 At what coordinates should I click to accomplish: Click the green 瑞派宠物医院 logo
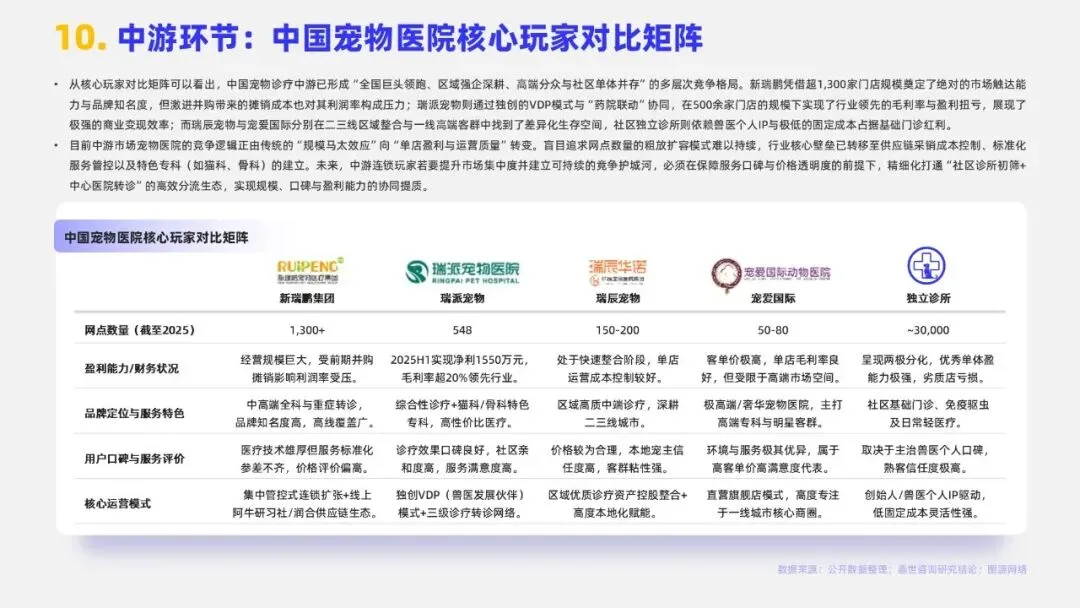(462, 272)
